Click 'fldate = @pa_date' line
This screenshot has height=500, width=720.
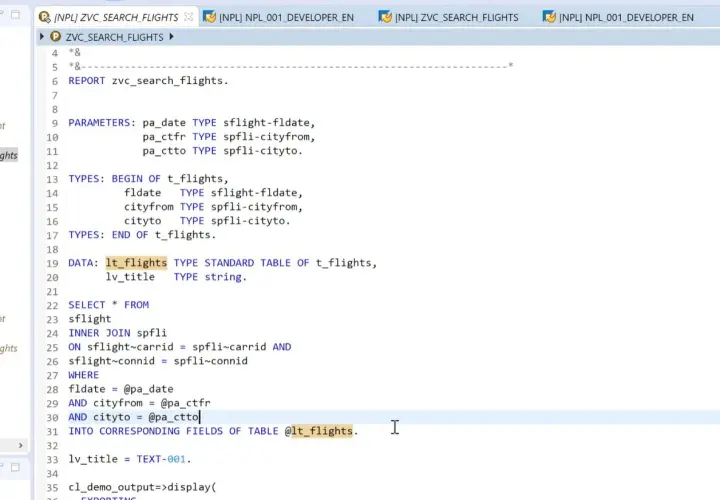(x=121, y=389)
